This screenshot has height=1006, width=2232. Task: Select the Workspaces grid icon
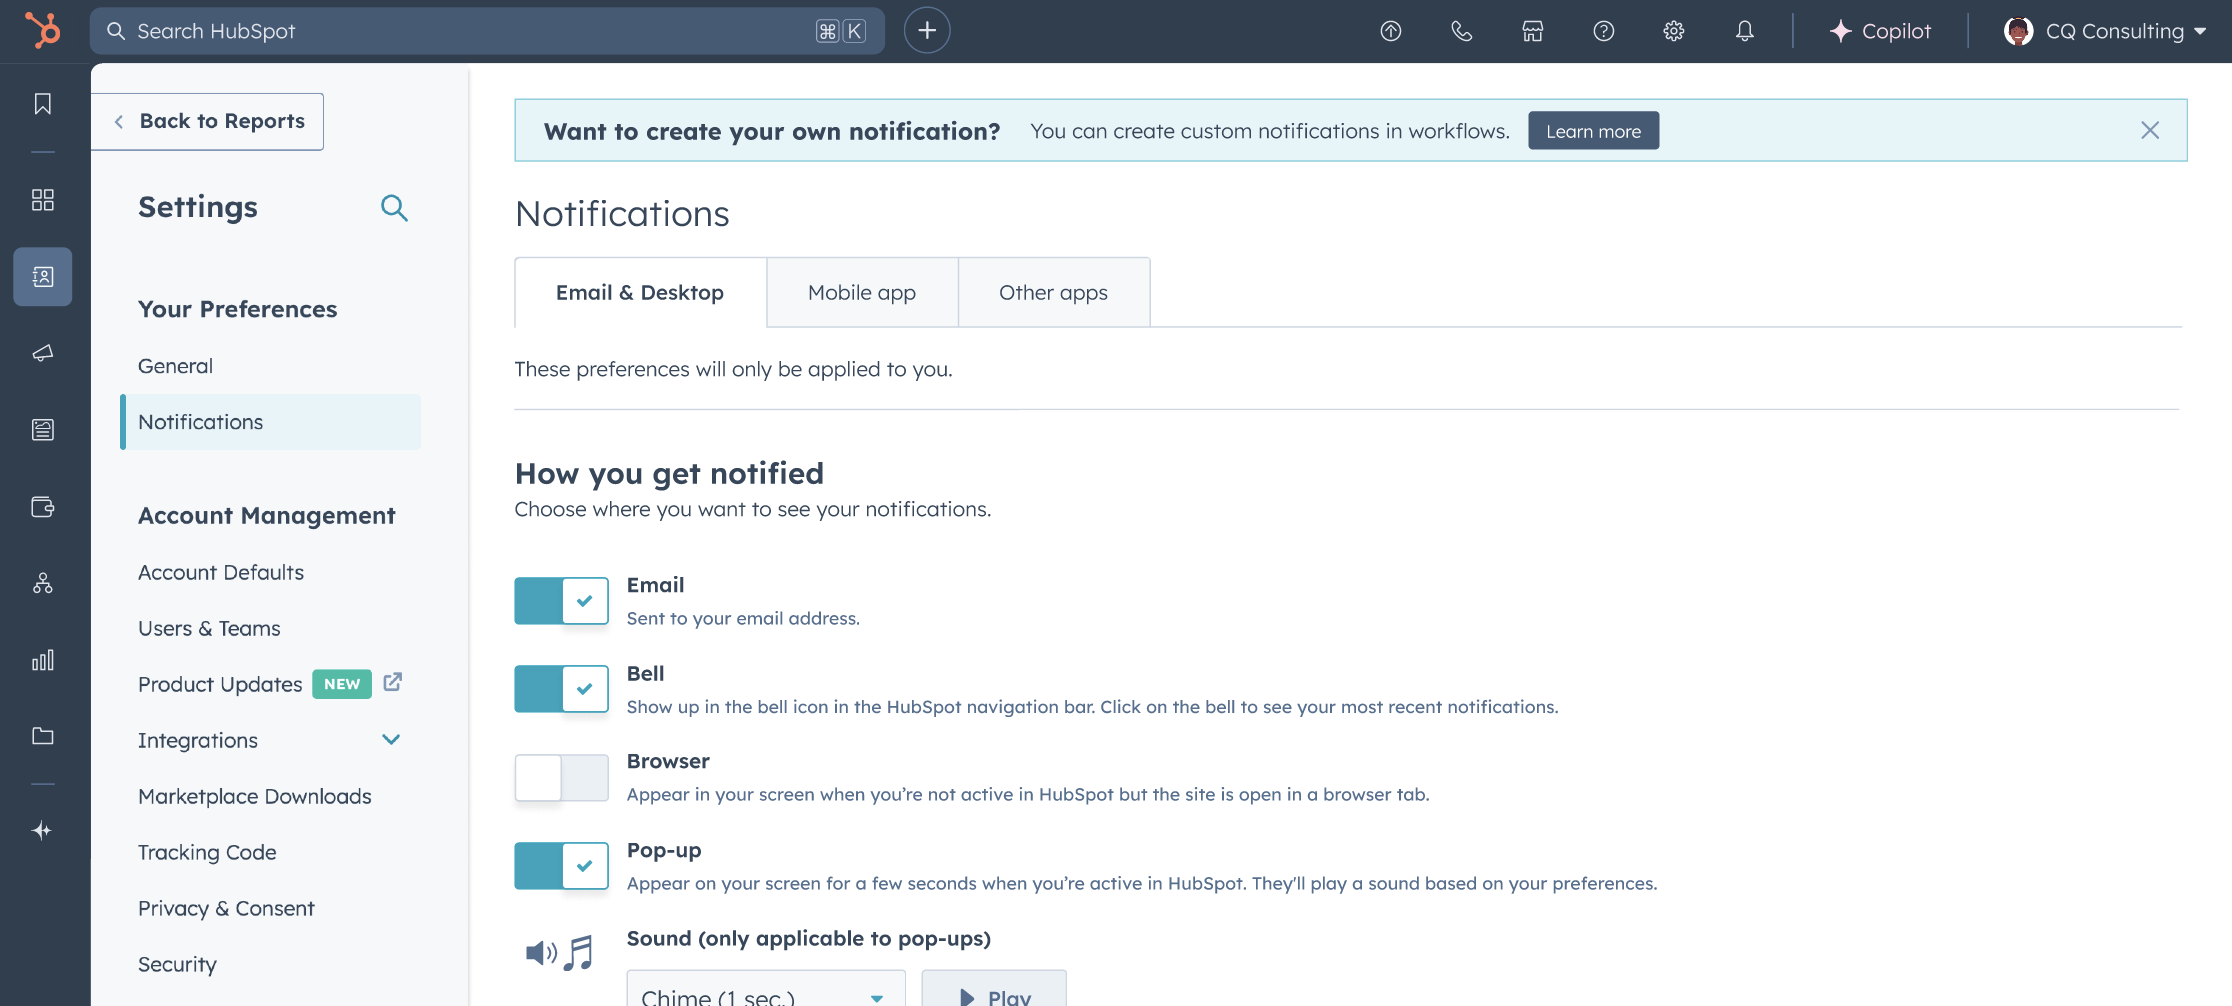pos(42,199)
